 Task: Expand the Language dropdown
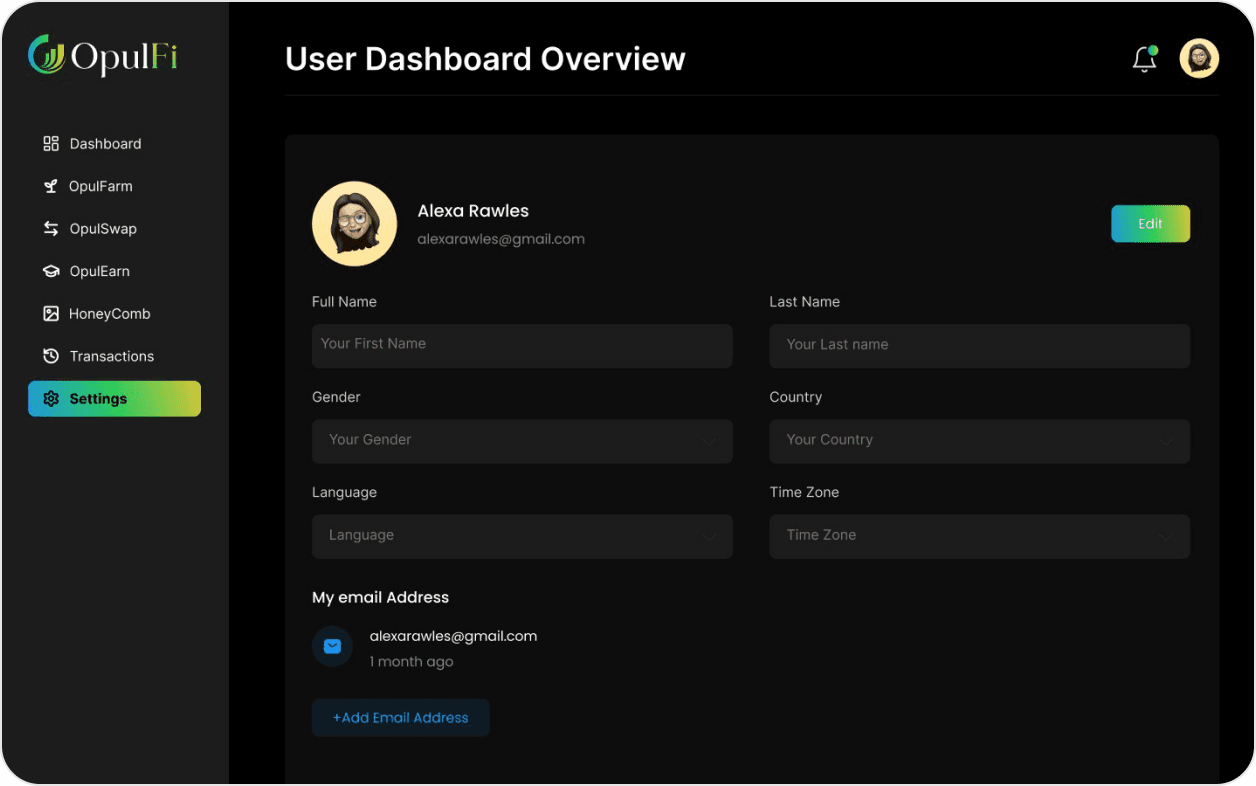coord(522,536)
